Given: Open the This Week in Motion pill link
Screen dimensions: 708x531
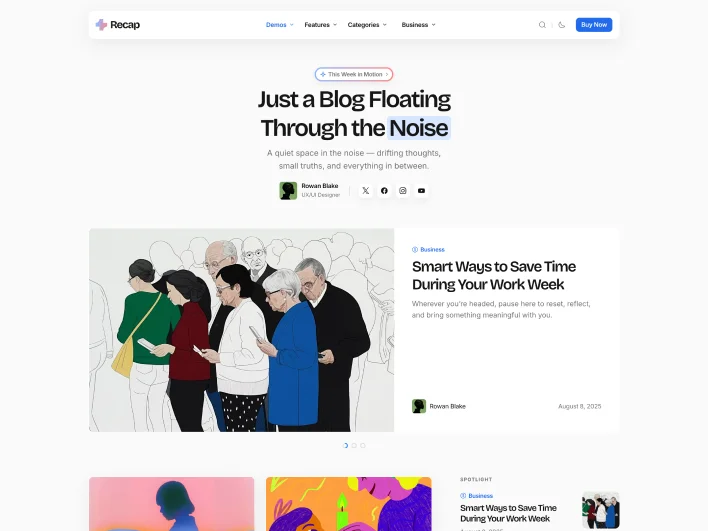Looking at the screenshot, I should tap(354, 74).
